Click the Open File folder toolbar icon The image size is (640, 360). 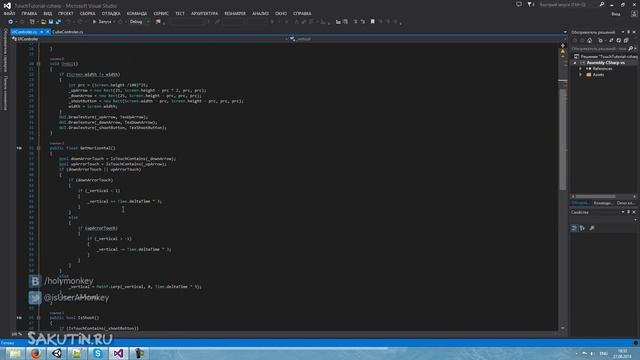click(43, 22)
